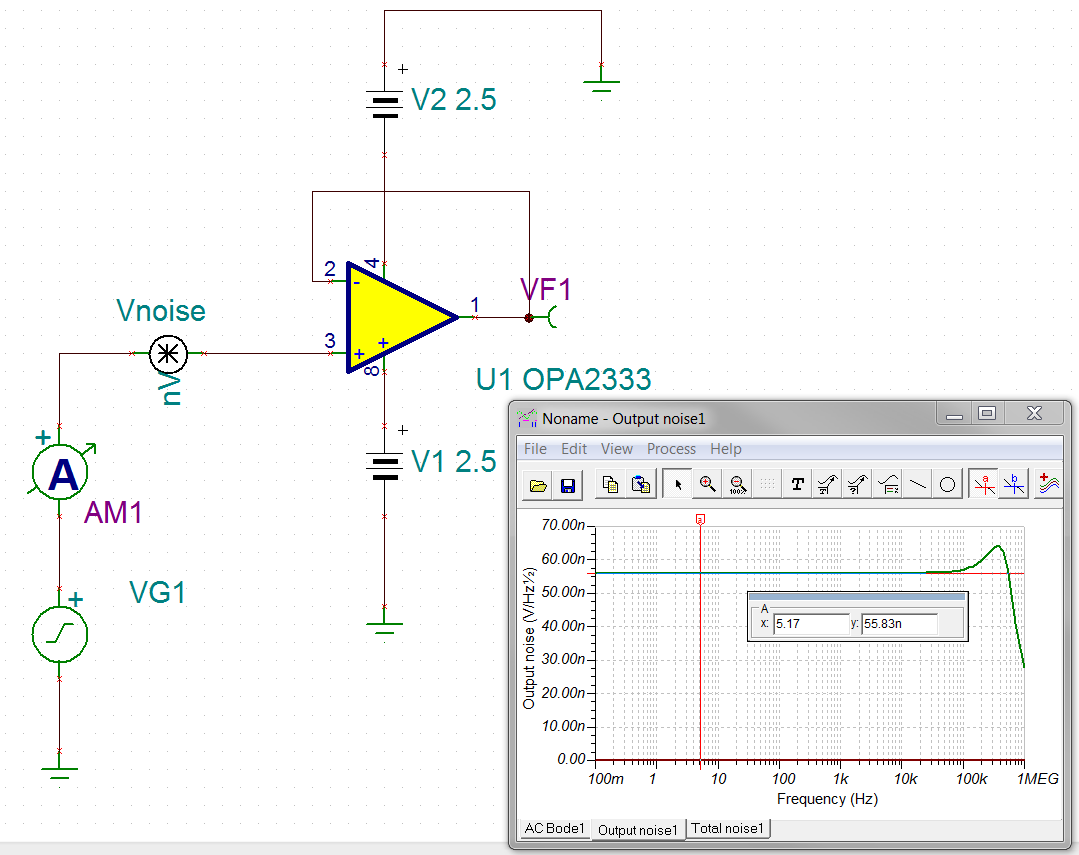Viewport: 1079px width, 855px height.
Task: Select the AM1 ammeter symbol
Action: (61, 472)
